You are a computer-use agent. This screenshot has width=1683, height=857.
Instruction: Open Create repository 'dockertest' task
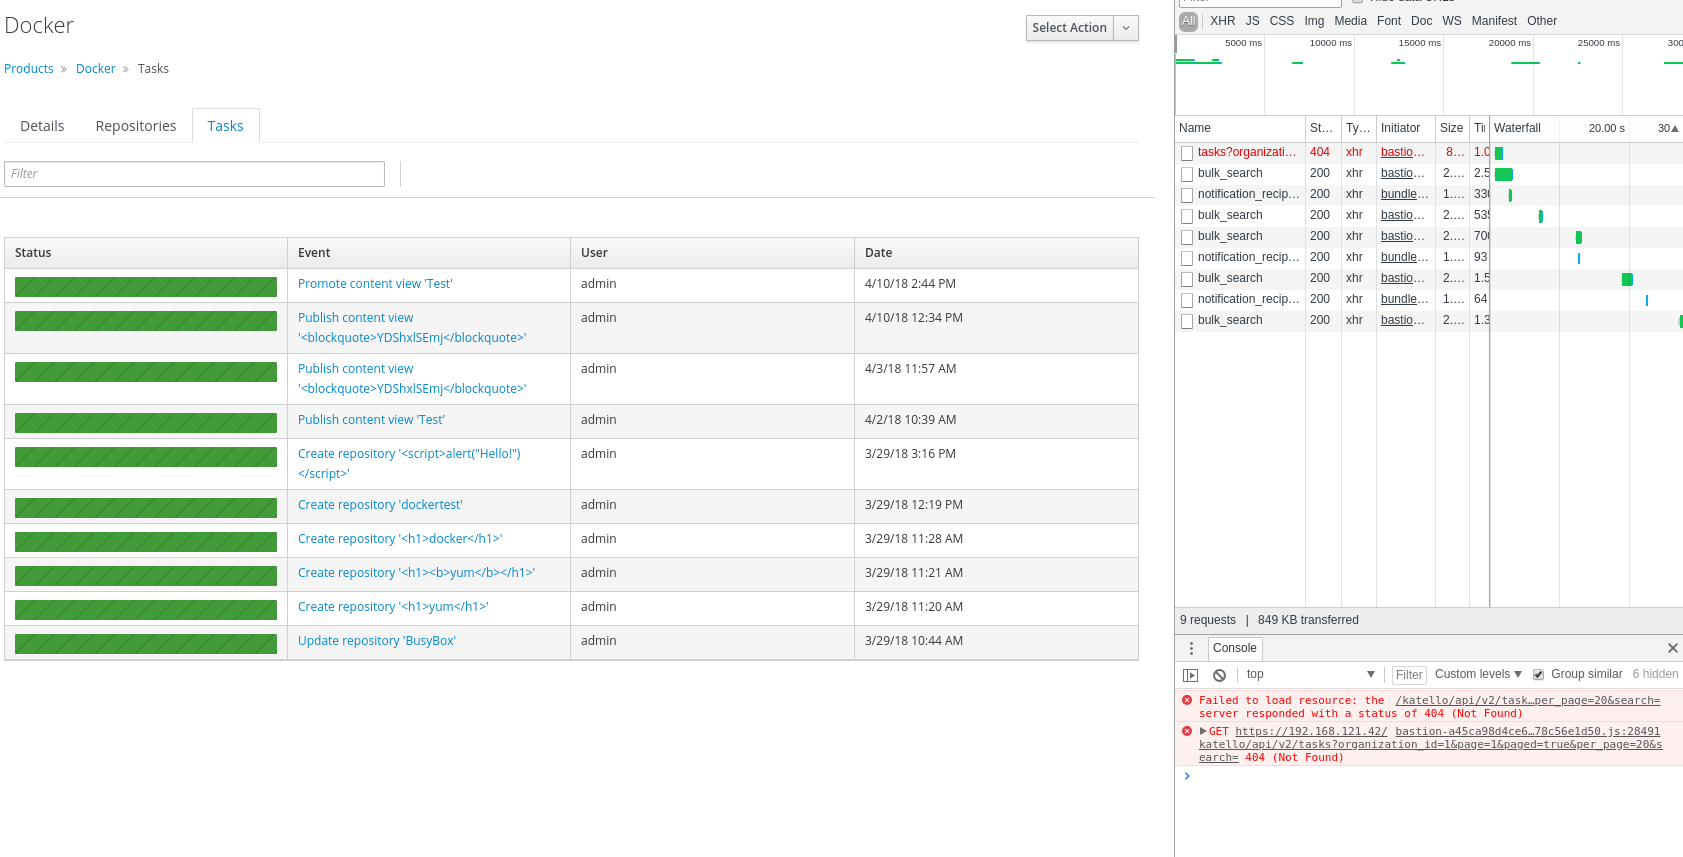click(380, 505)
